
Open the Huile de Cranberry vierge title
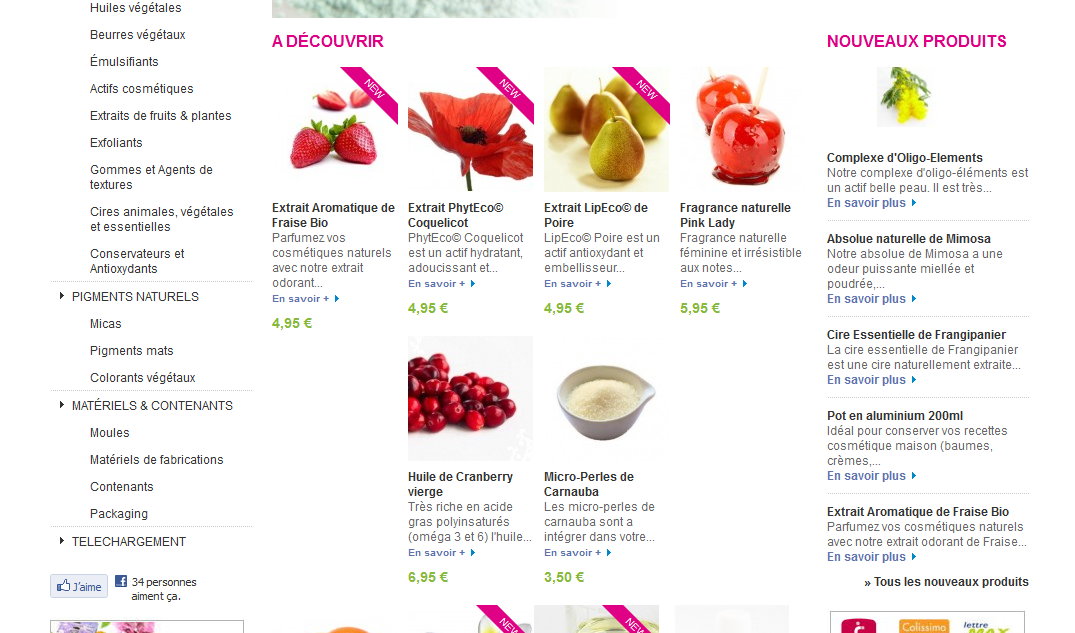[460, 484]
